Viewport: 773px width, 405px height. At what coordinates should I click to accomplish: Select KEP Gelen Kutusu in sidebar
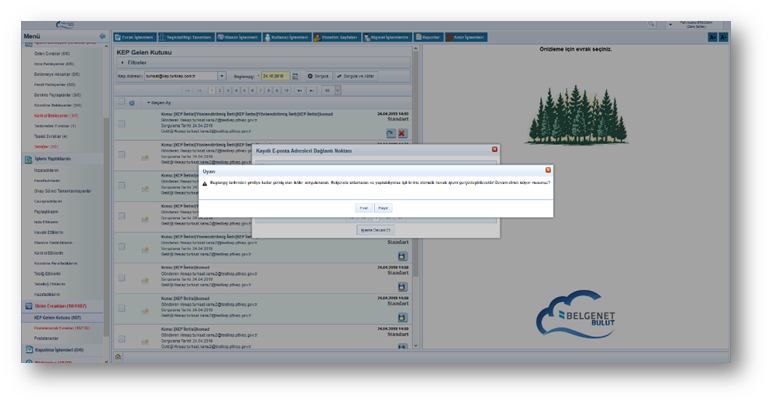pyautogui.click(x=57, y=317)
